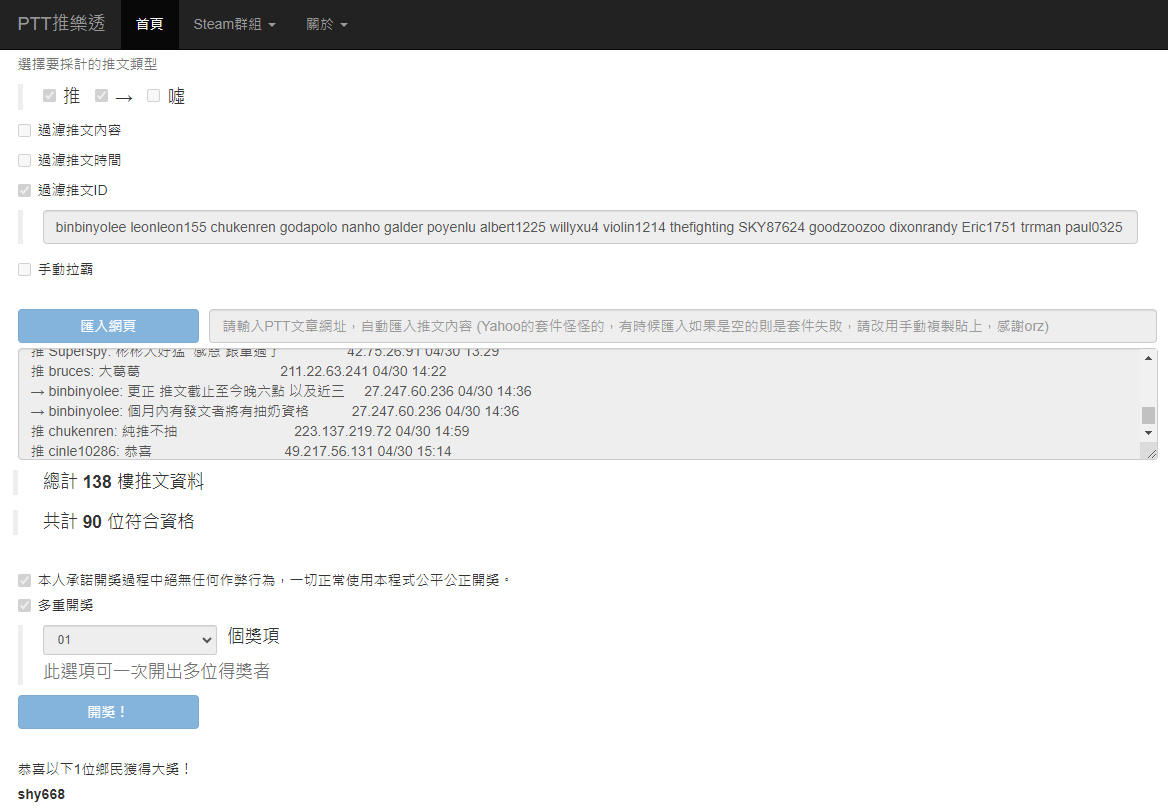
Task: Open the prize count dropdown showing 01
Action: 130,640
